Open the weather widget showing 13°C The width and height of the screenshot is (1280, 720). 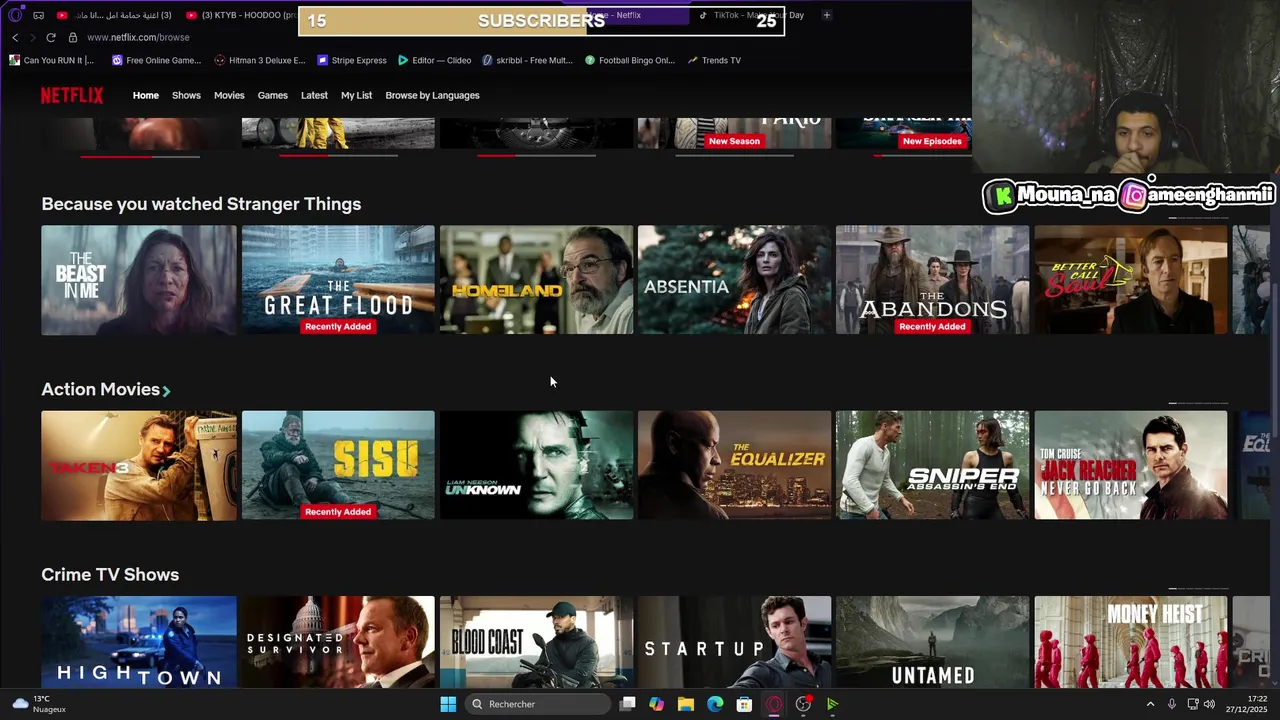click(x=39, y=704)
